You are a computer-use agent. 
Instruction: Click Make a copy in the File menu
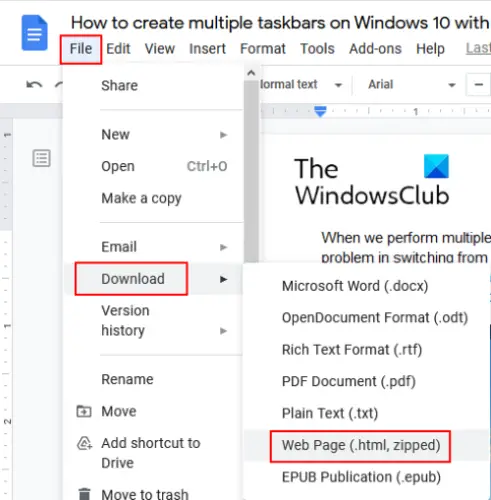[x=141, y=199]
